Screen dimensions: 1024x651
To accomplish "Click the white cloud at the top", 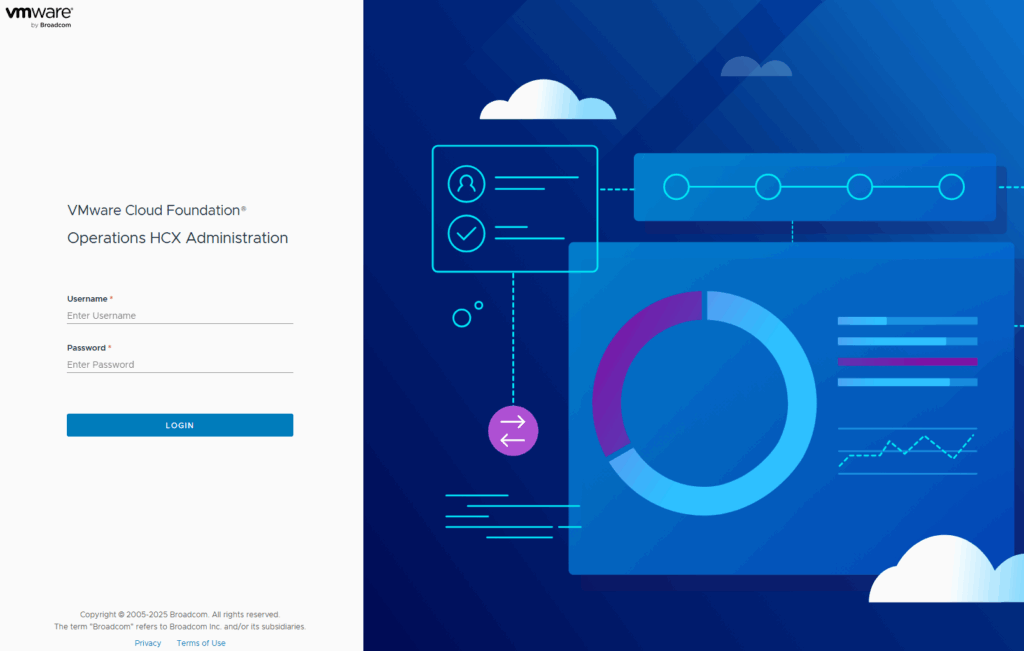I will tap(545, 102).
